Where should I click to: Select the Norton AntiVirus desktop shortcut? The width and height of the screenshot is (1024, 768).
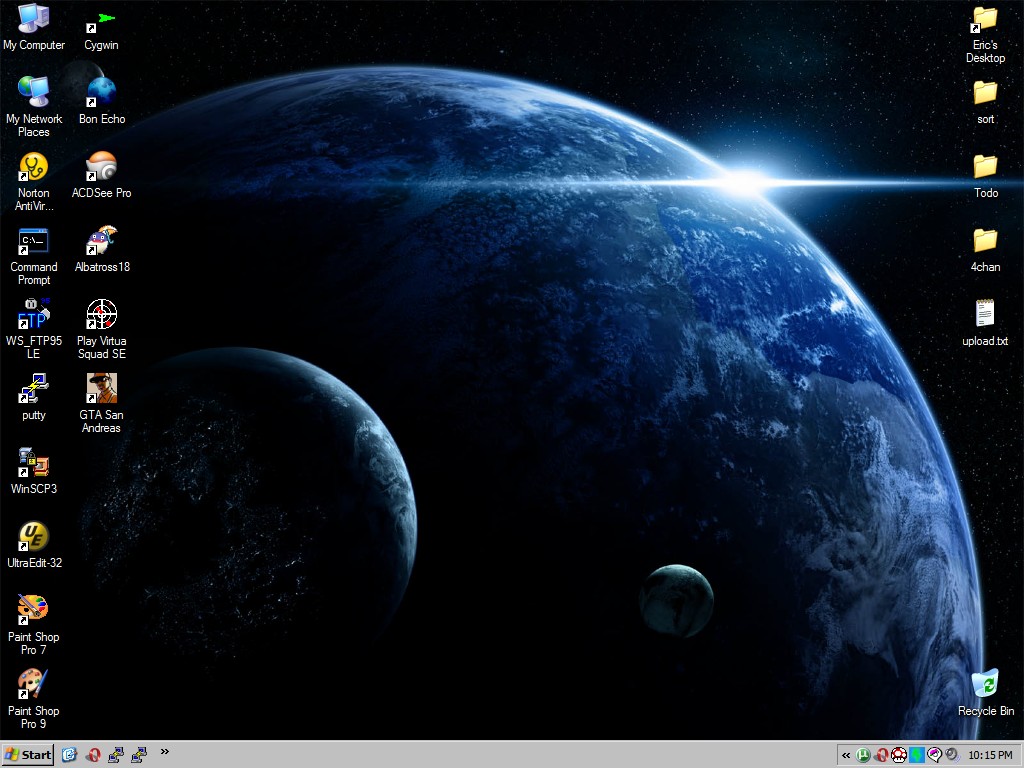click(x=34, y=182)
